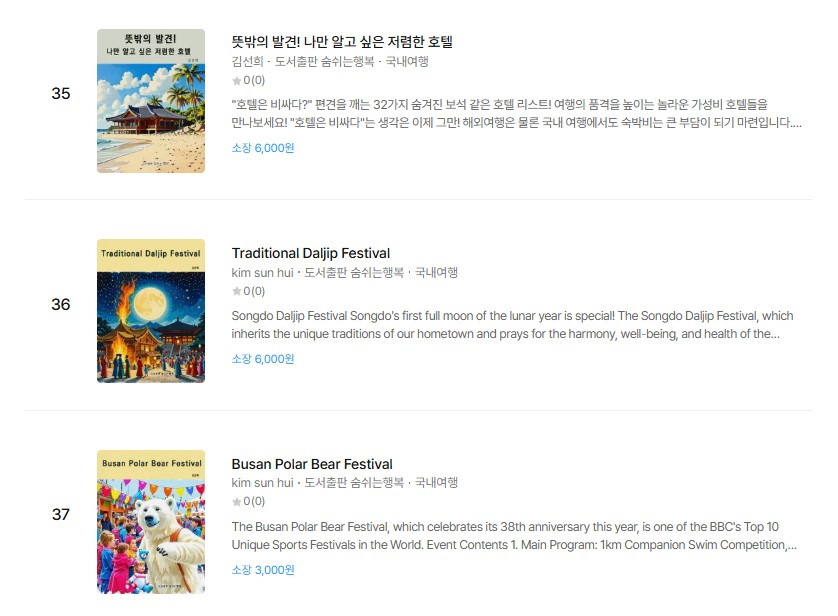
Task: Click the star rating icon of Polar Bear Festival
Action: (x=237, y=502)
